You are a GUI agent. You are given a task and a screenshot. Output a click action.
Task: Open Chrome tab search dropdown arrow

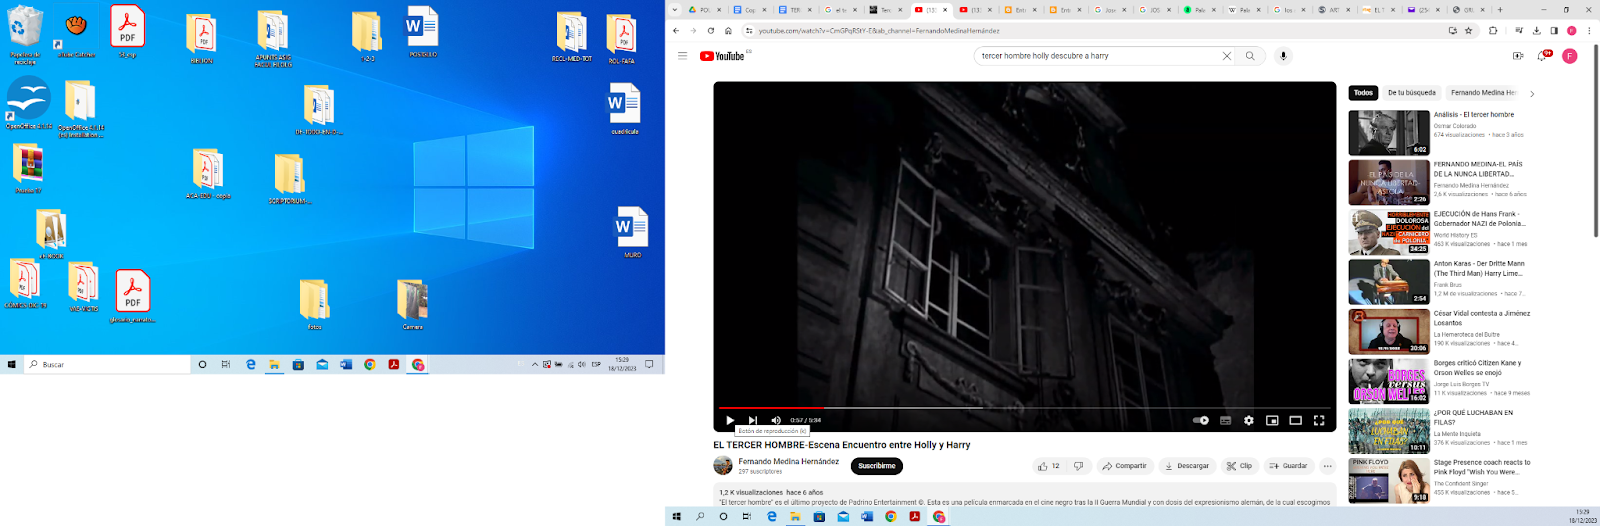[x=675, y=10]
